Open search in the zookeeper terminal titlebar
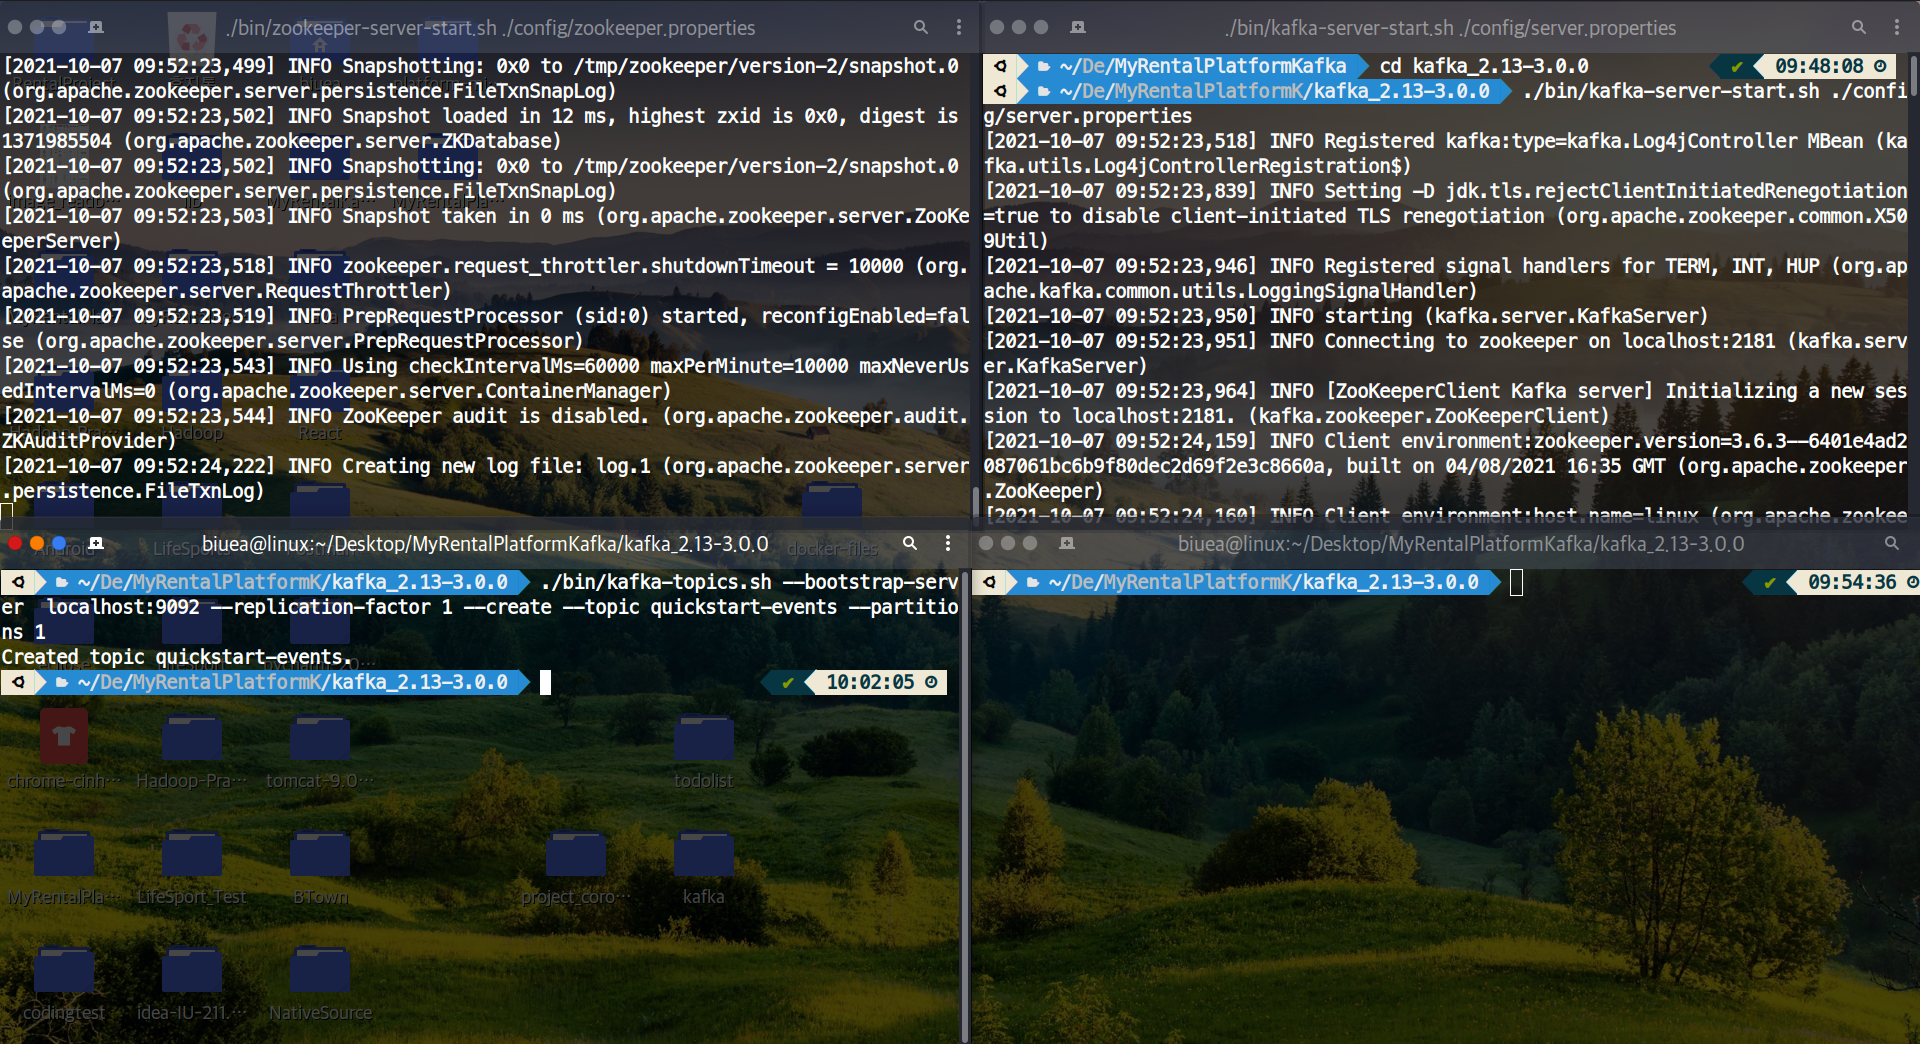The image size is (1920, 1044). click(920, 28)
